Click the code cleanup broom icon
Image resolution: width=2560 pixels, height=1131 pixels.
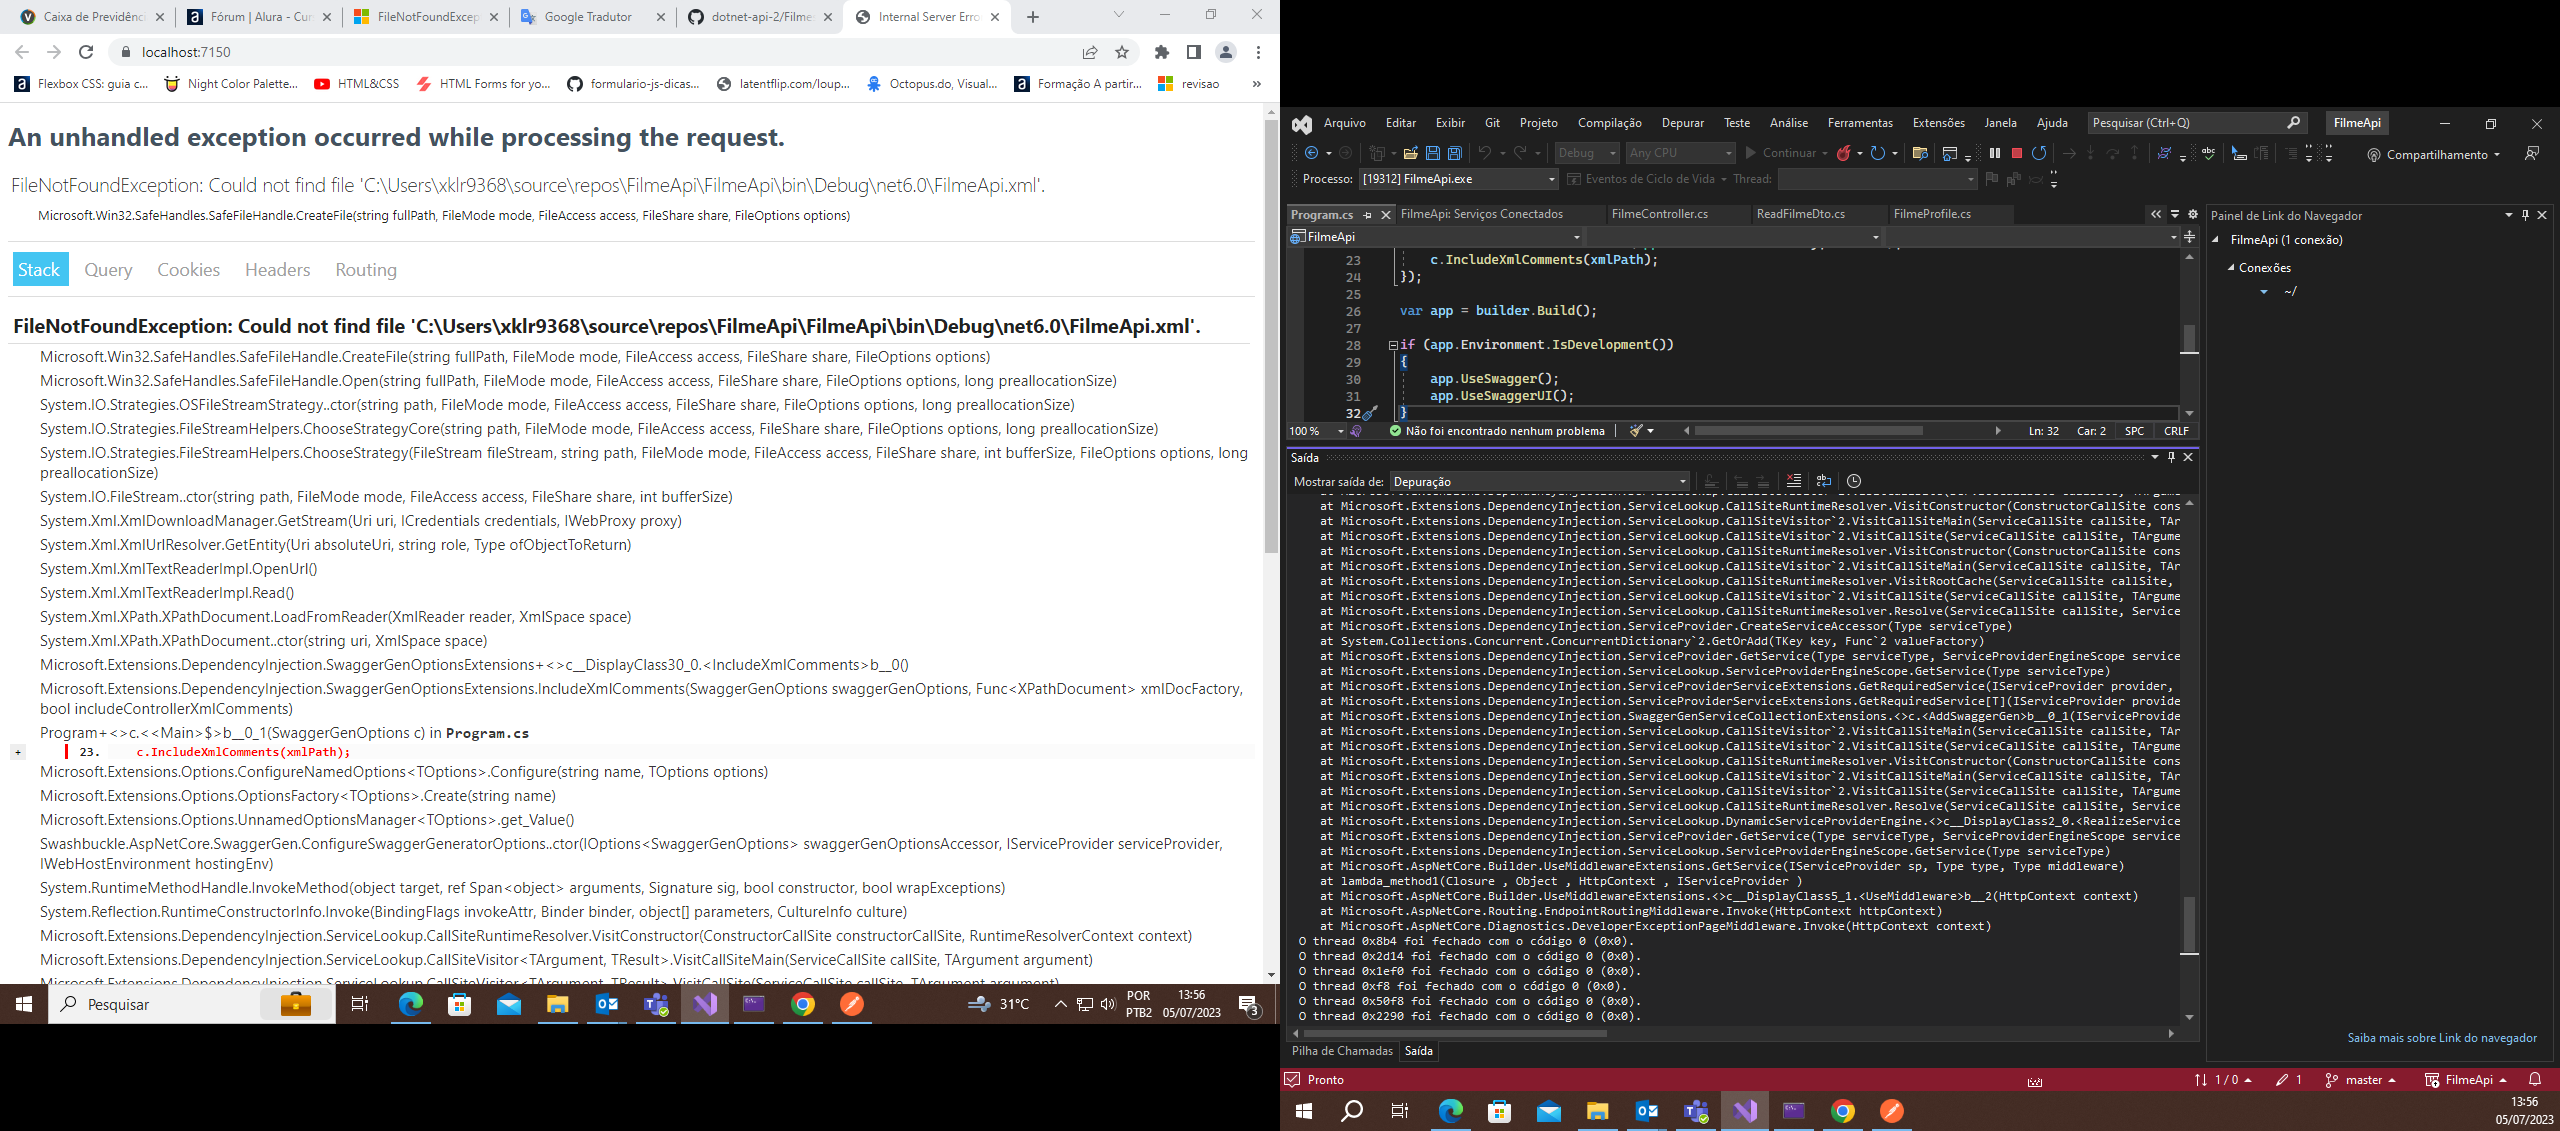point(1637,431)
